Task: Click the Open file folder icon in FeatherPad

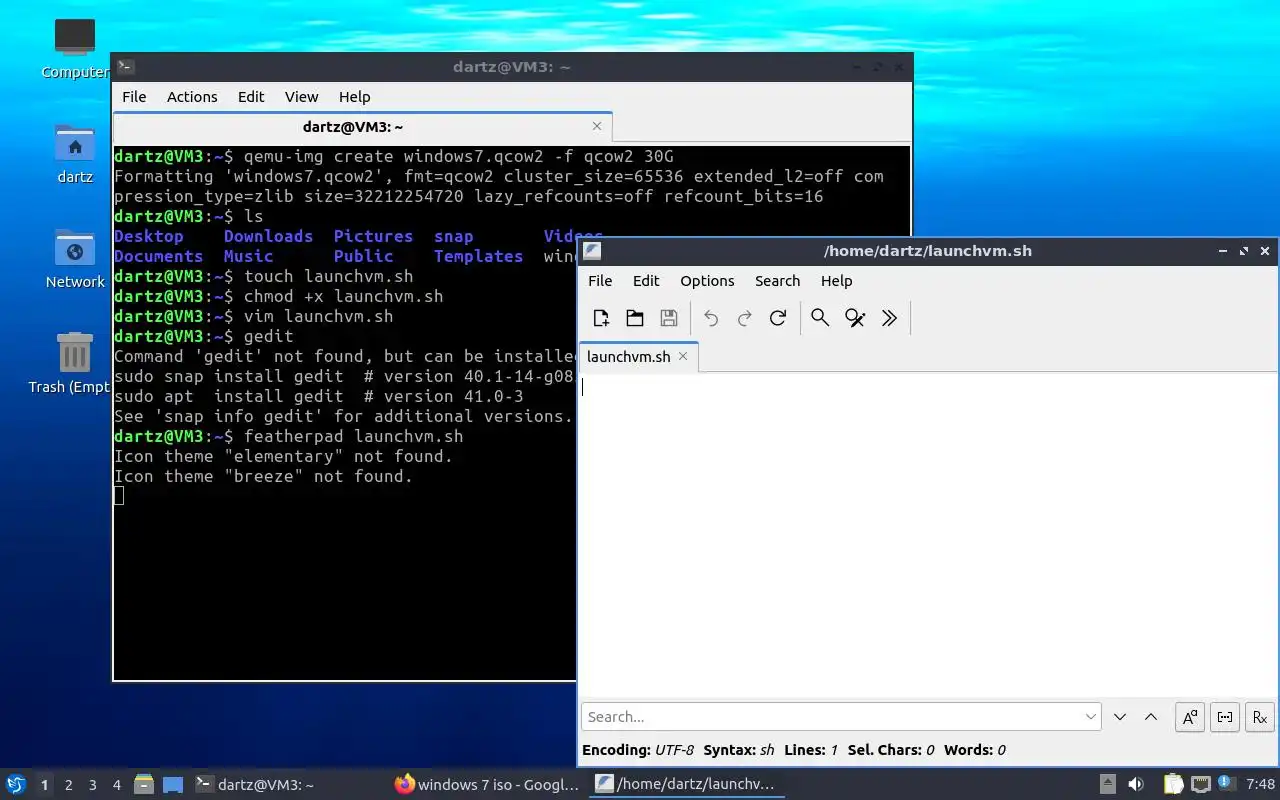Action: [635, 318]
